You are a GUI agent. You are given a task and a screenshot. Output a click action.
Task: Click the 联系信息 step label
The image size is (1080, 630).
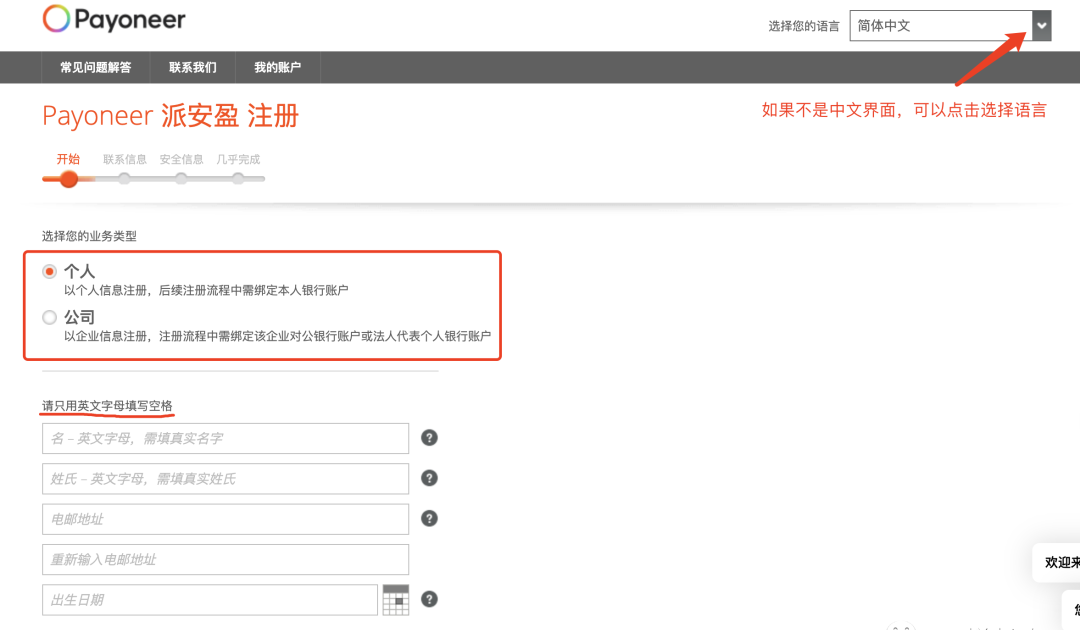(x=124, y=158)
